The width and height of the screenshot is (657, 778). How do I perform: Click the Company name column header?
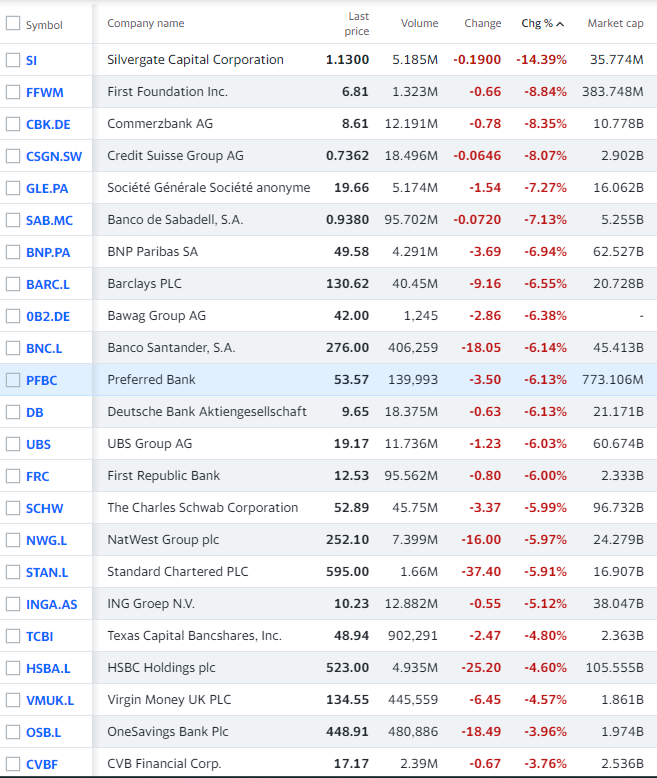tap(146, 24)
